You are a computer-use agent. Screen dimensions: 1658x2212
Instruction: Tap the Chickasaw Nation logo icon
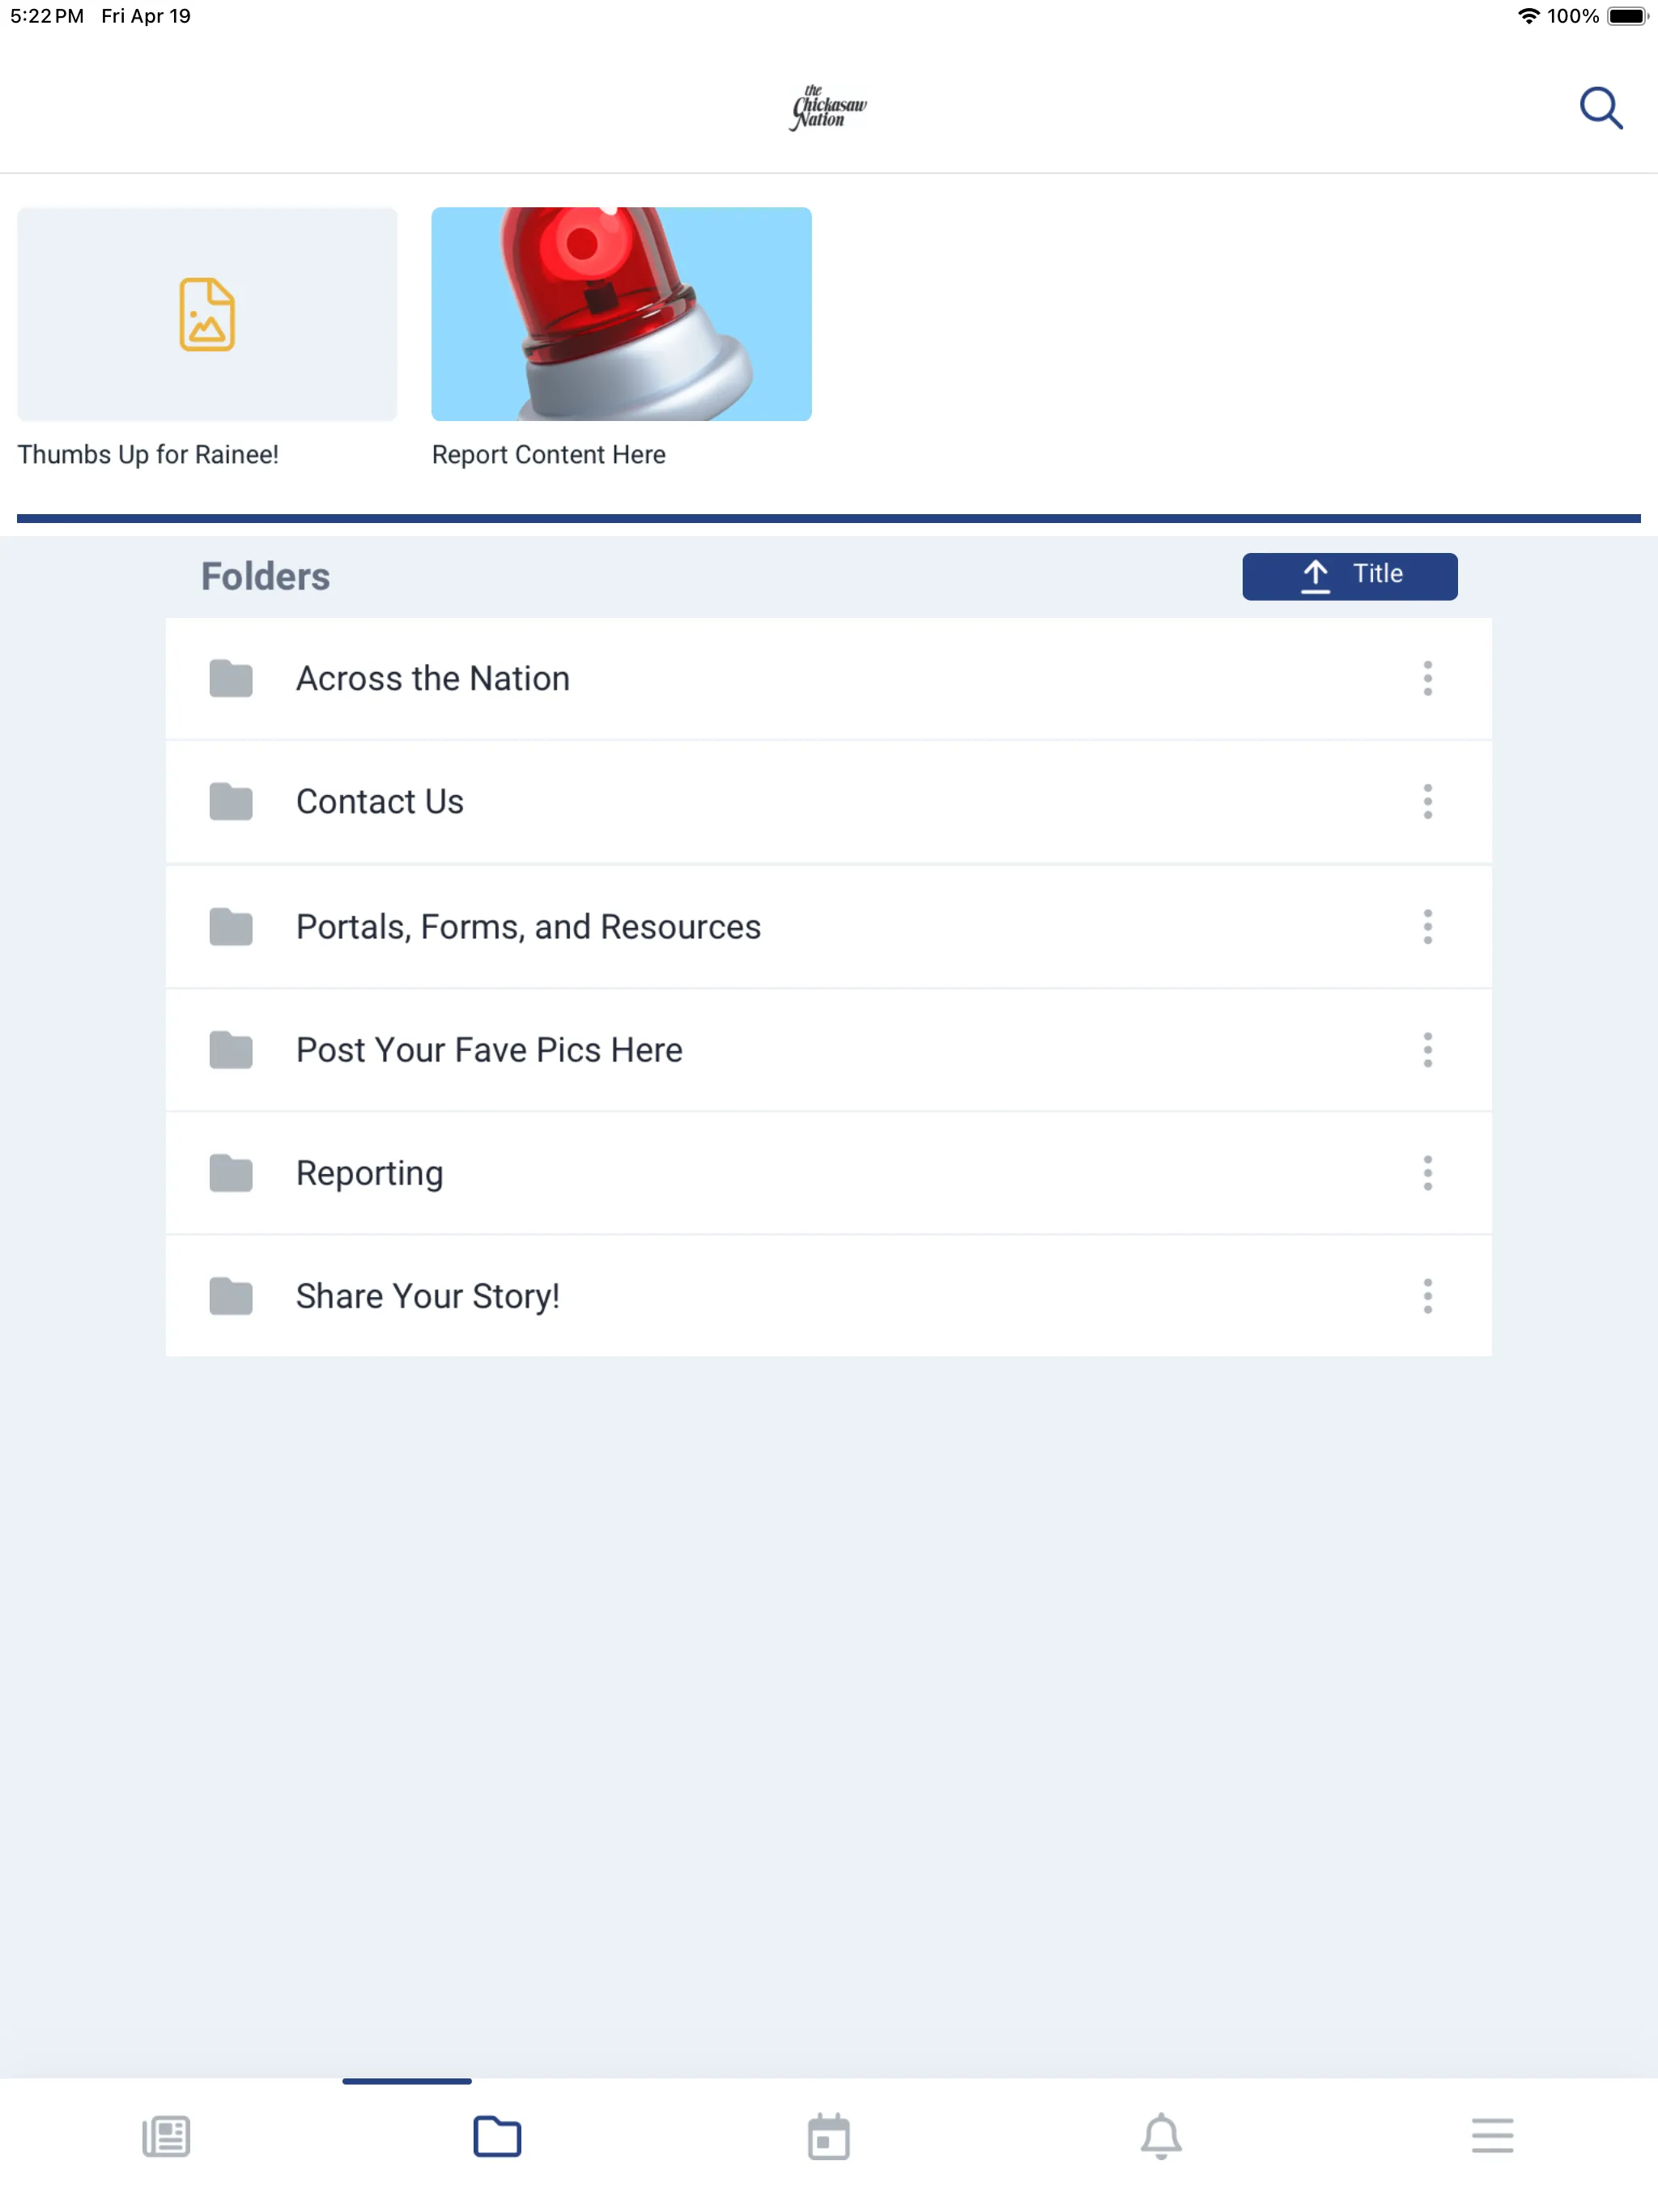tap(829, 108)
